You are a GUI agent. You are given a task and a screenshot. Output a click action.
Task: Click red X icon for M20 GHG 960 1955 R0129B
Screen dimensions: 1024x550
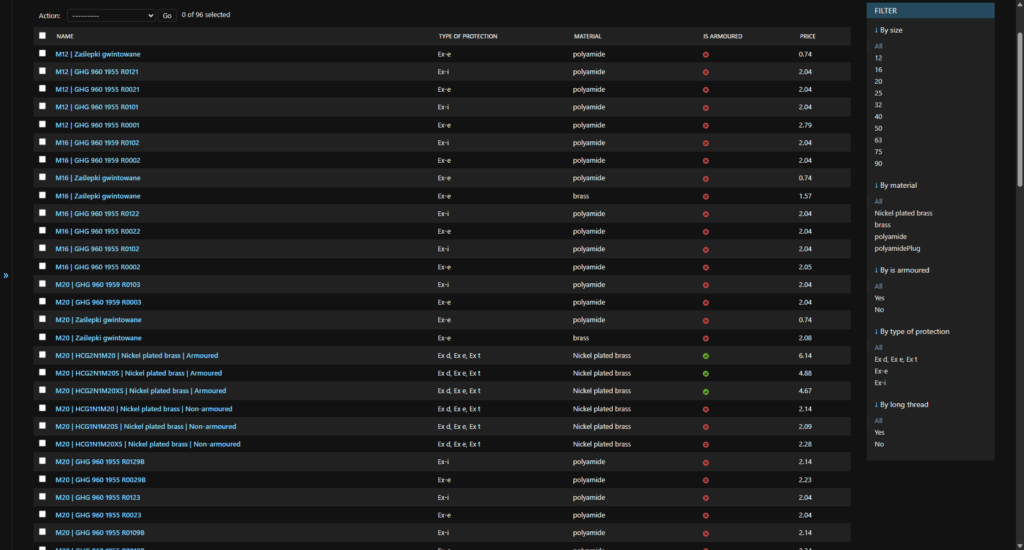[x=706, y=462]
